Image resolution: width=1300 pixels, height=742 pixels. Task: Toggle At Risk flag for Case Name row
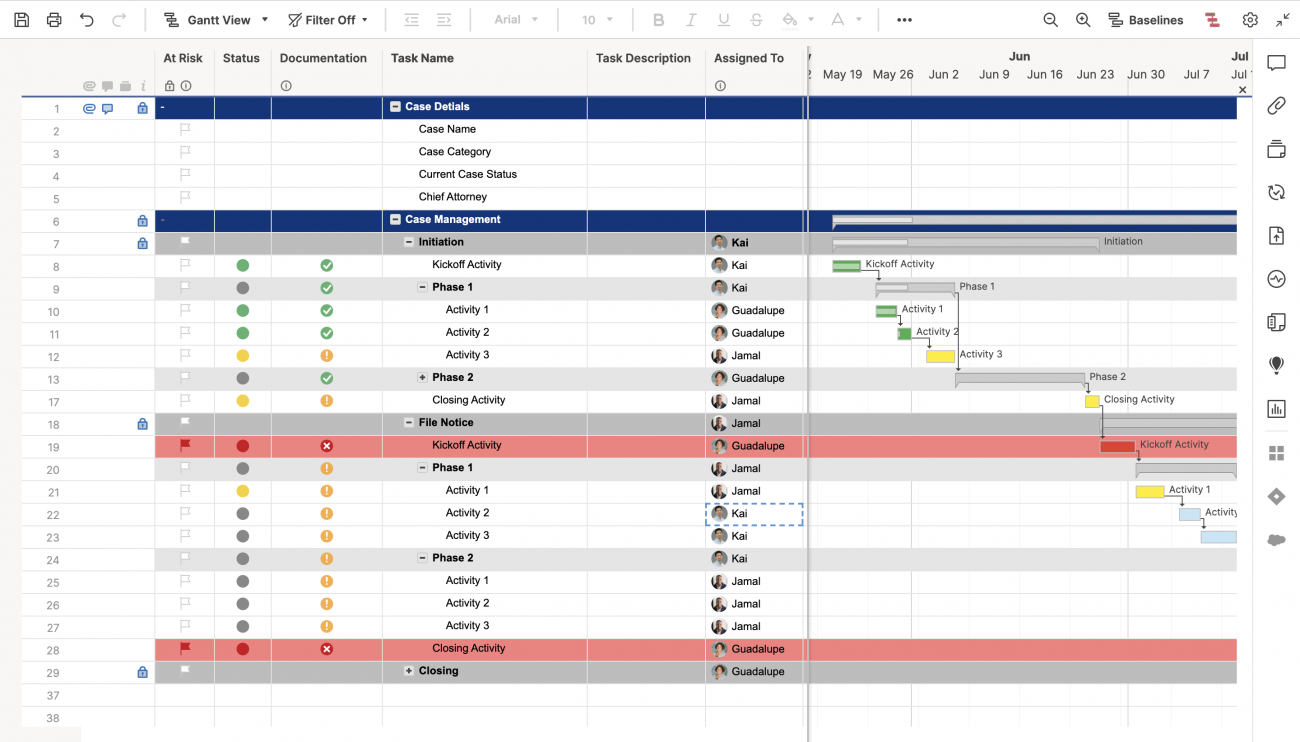(185, 129)
